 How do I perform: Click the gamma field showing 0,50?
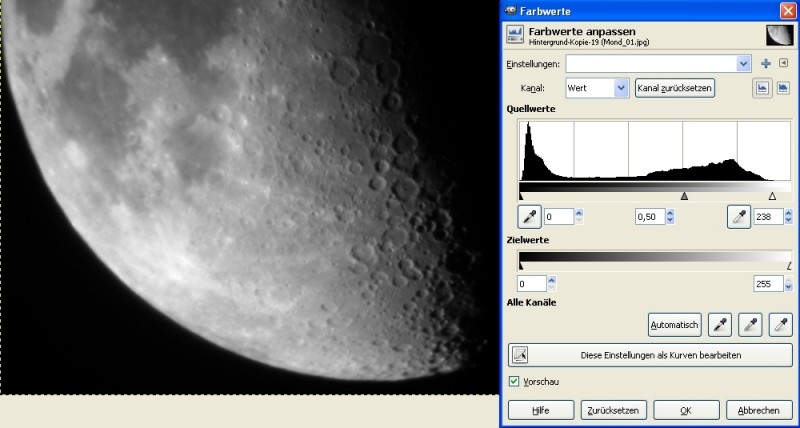(x=650, y=216)
